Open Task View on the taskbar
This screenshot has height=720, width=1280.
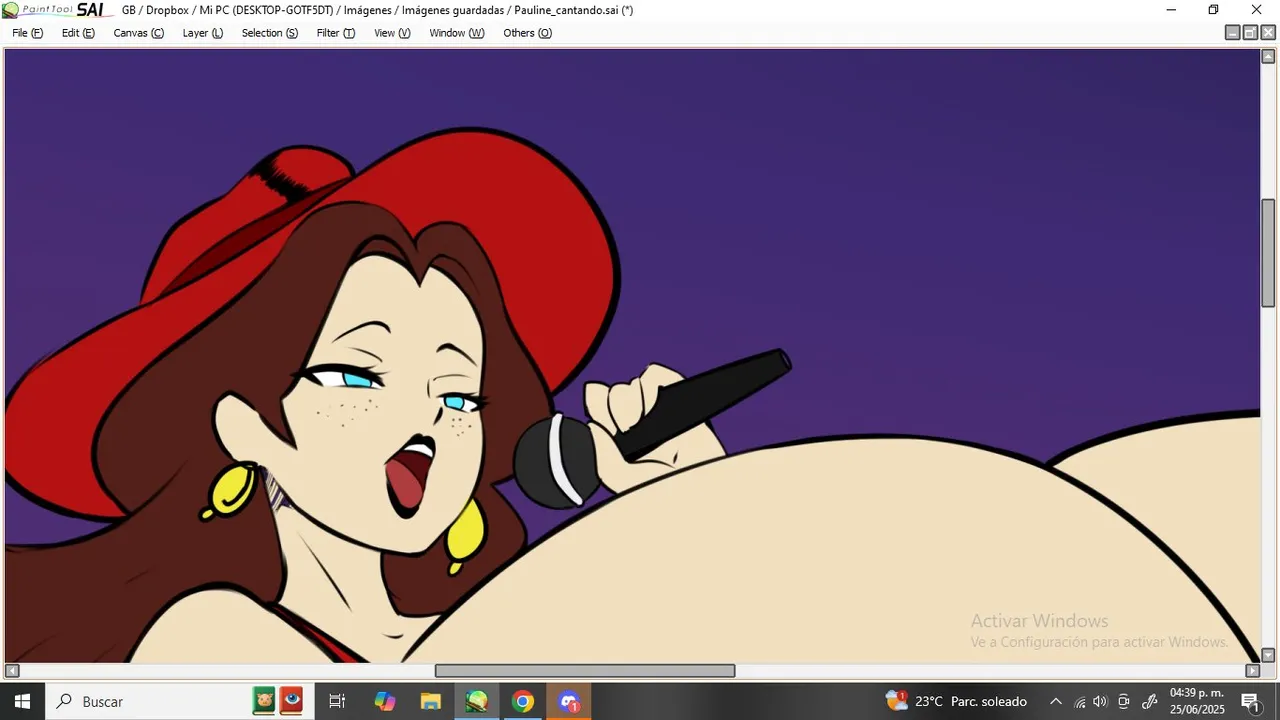[337, 701]
